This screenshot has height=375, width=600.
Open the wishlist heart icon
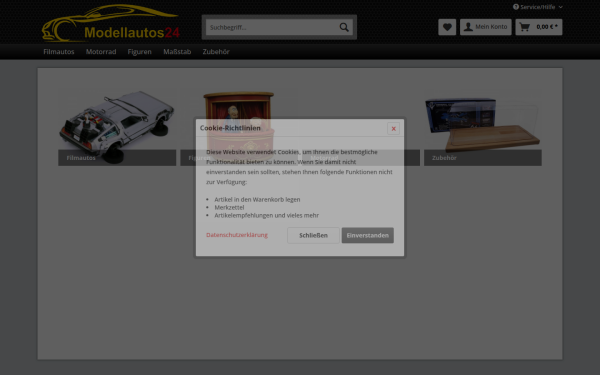pos(447,27)
